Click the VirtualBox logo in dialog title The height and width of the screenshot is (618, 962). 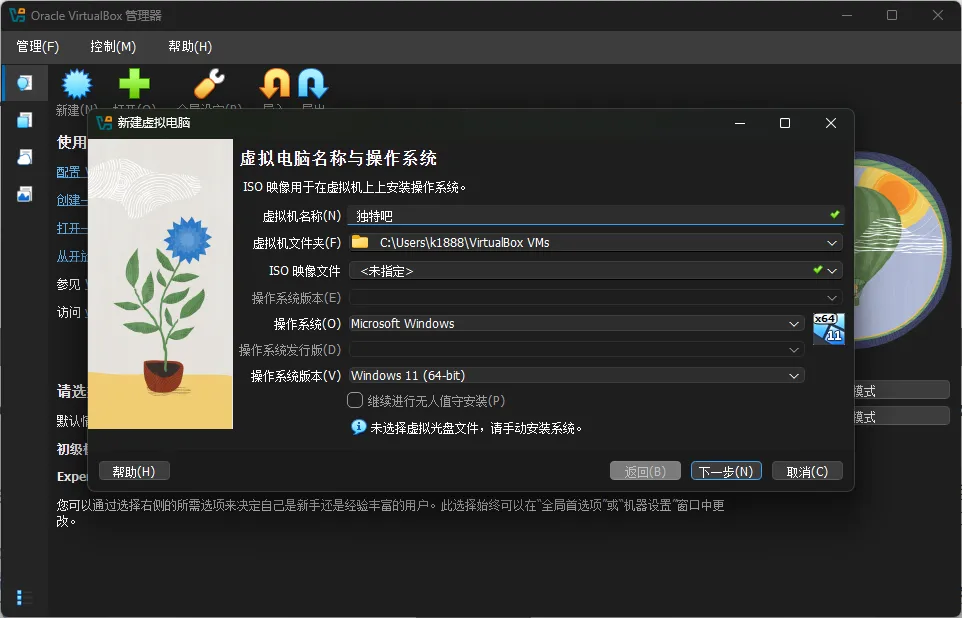pos(105,123)
